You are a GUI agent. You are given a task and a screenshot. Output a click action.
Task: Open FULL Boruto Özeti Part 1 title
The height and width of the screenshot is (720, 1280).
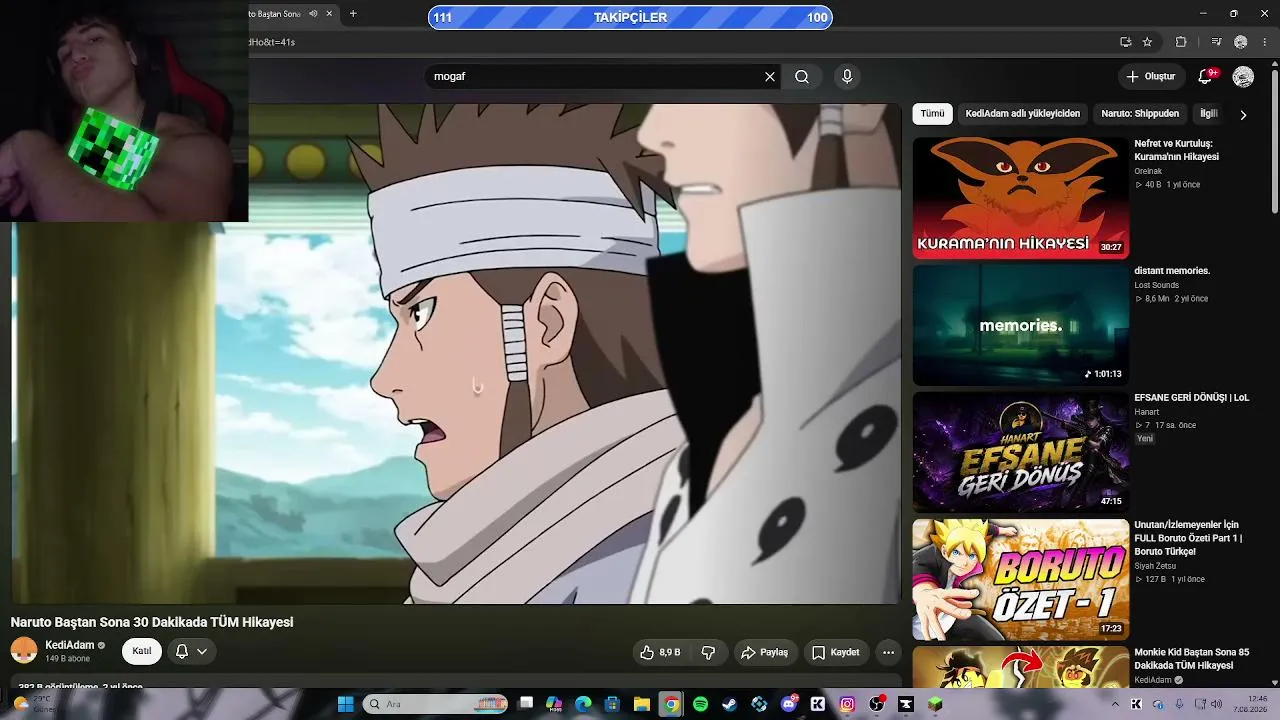1188,538
